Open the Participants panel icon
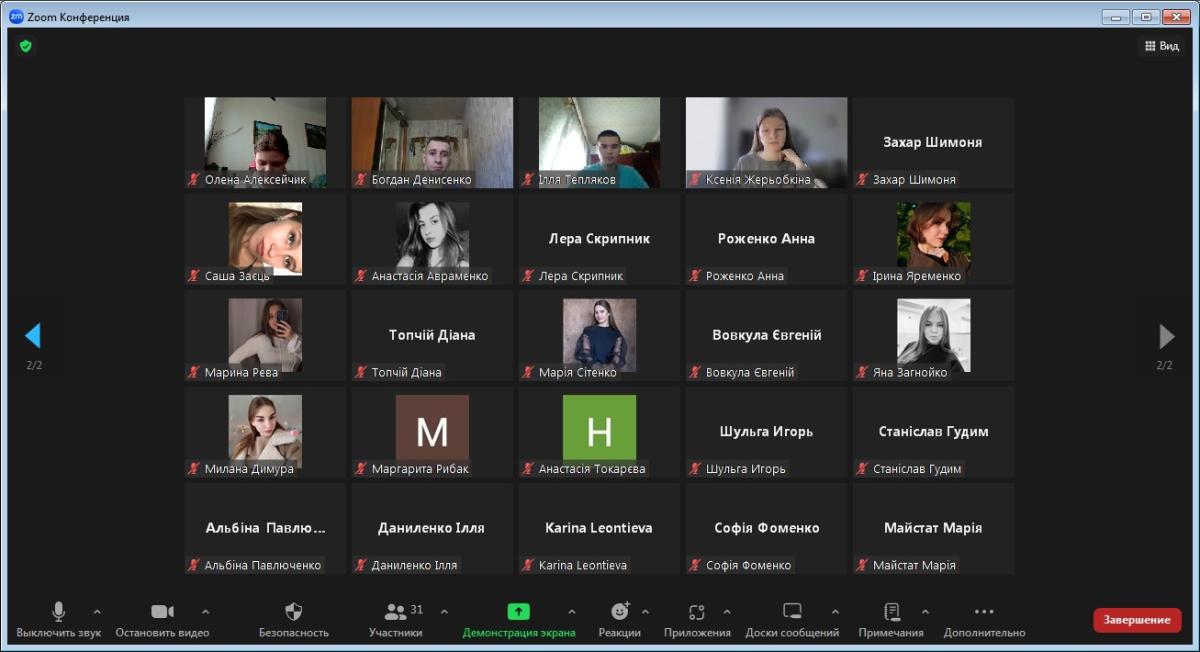The width and height of the screenshot is (1200, 652). (395, 611)
